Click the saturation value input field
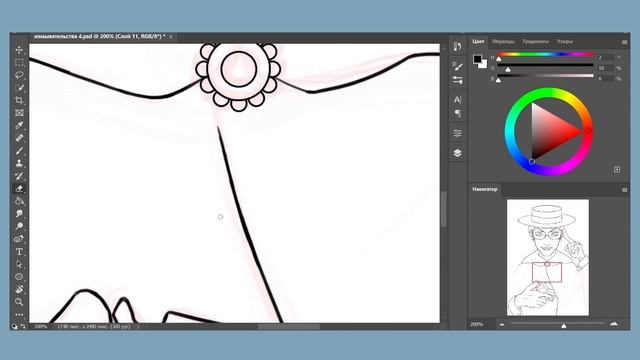Image resolution: width=640 pixels, height=360 pixels. click(605, 68)
